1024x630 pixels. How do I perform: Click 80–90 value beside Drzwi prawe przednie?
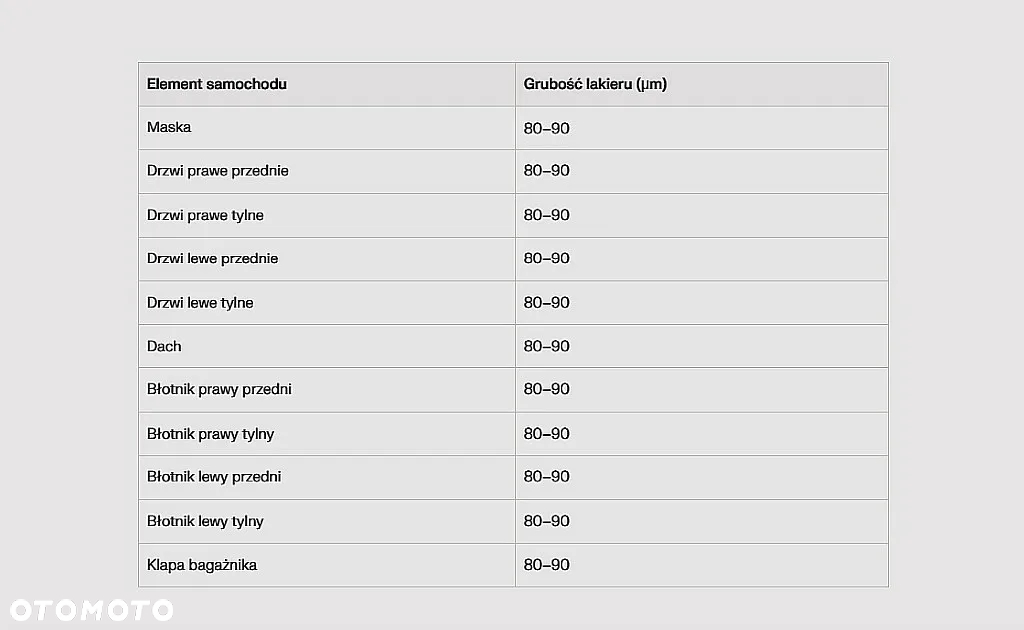point(547,170)
